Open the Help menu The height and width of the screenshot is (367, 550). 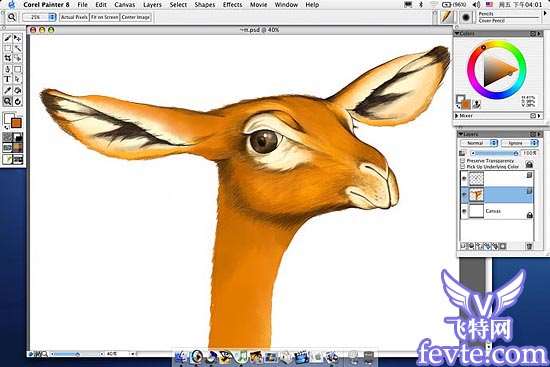point(312,5)
